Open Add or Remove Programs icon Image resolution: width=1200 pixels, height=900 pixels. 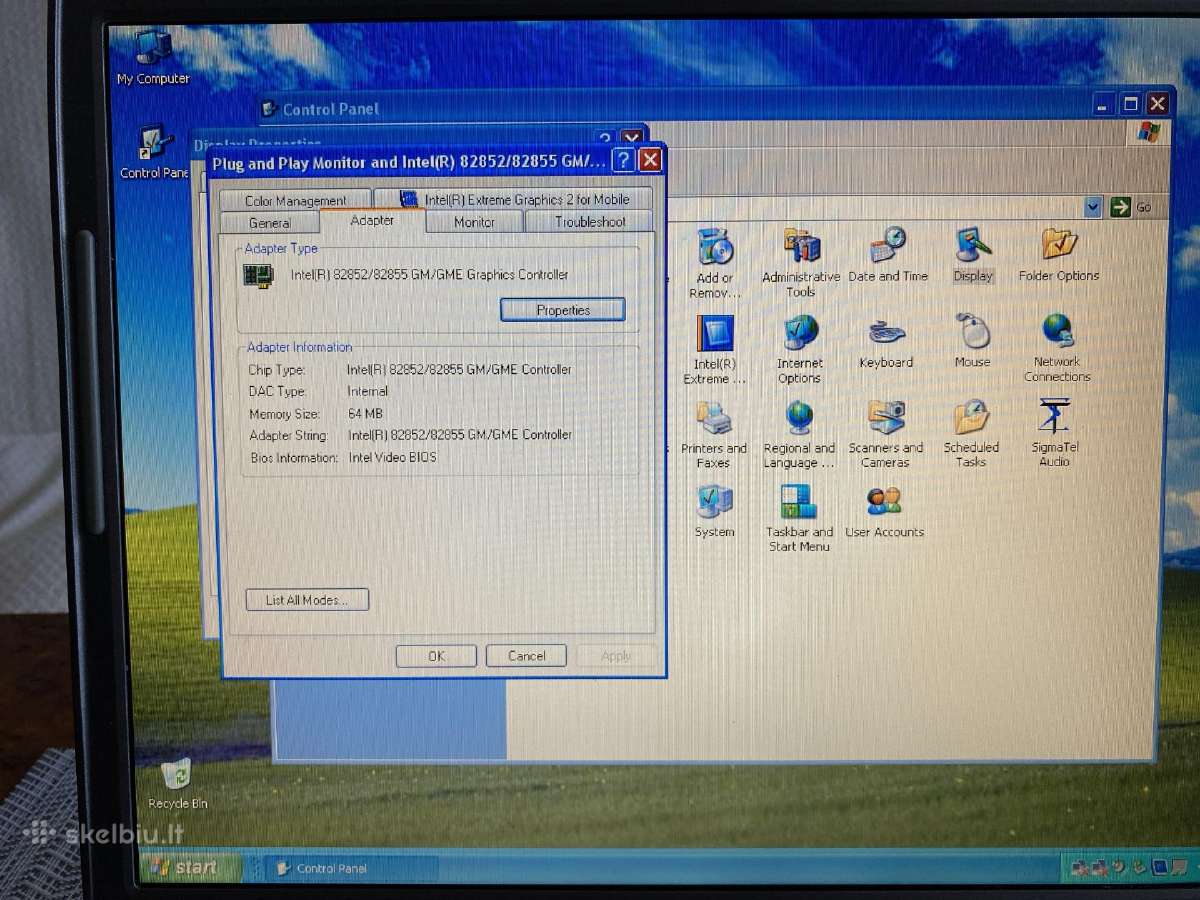(x=714, y=263)
